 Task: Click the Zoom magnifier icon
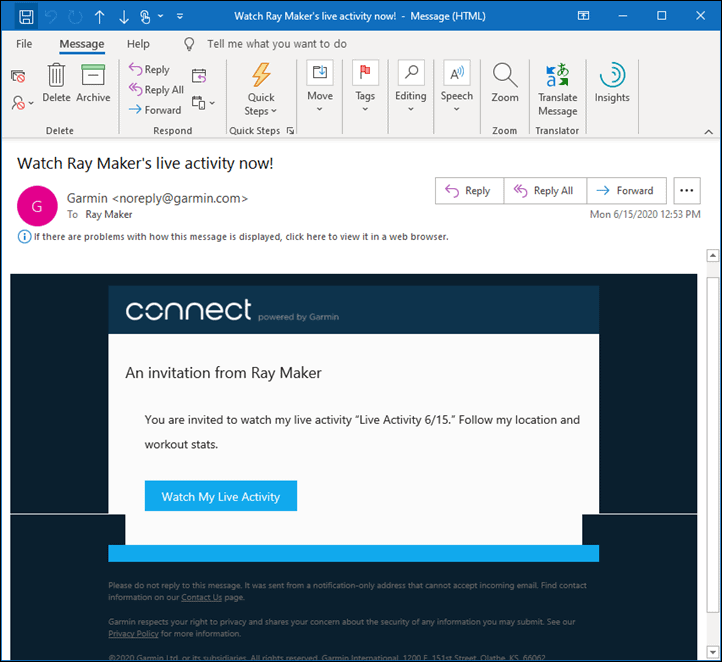(505, 83)
